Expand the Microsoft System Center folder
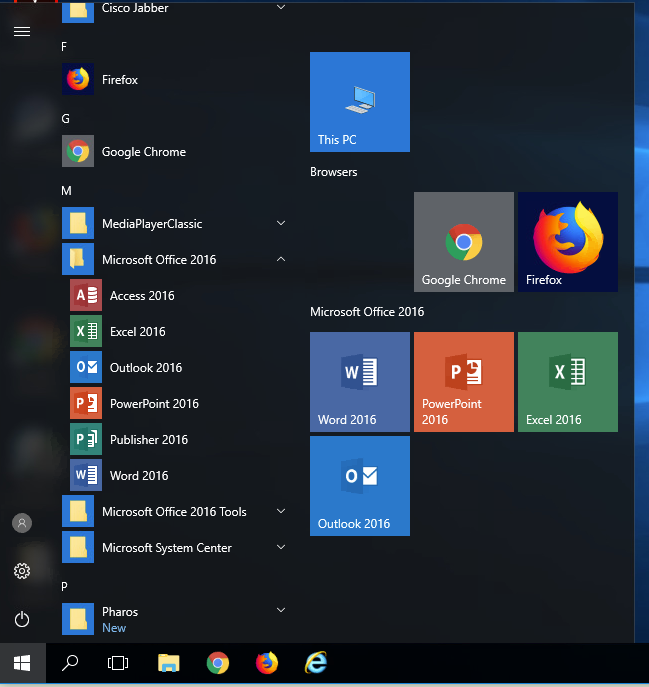This screenshot has width=649, height=687. coord(174,547)
